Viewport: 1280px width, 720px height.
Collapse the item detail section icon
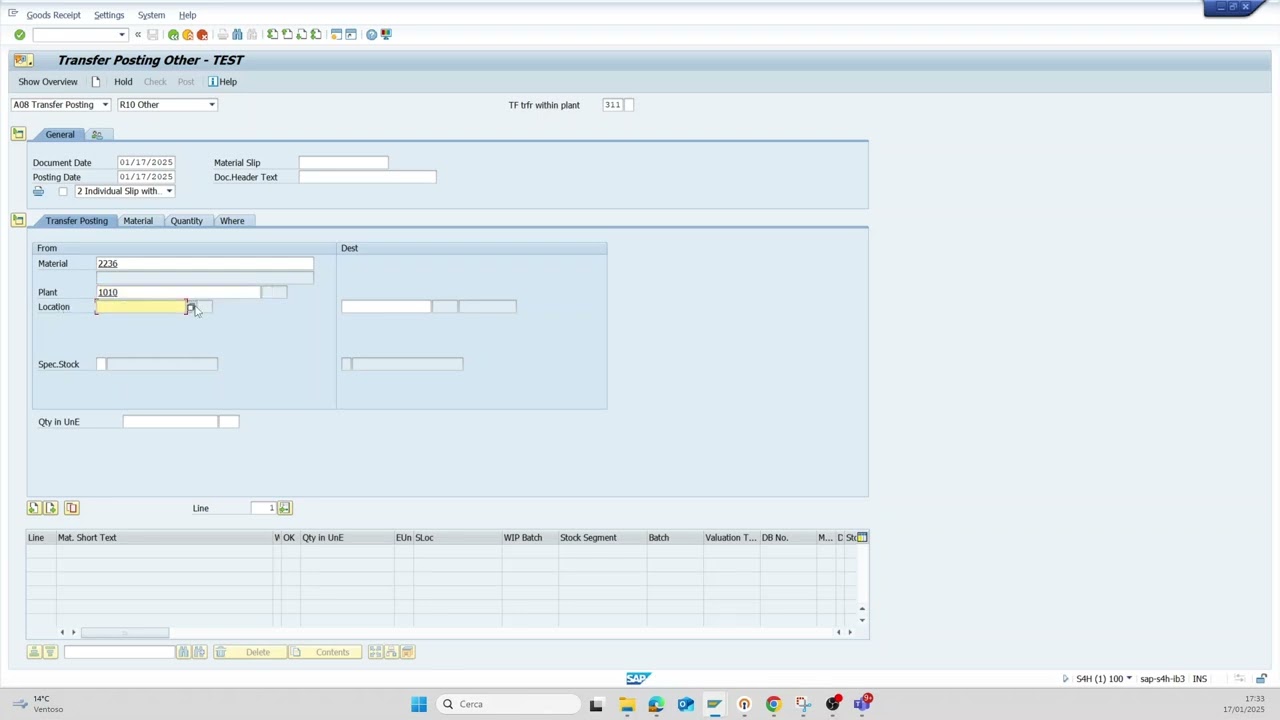pyautogui.click(x=18, y=220)
